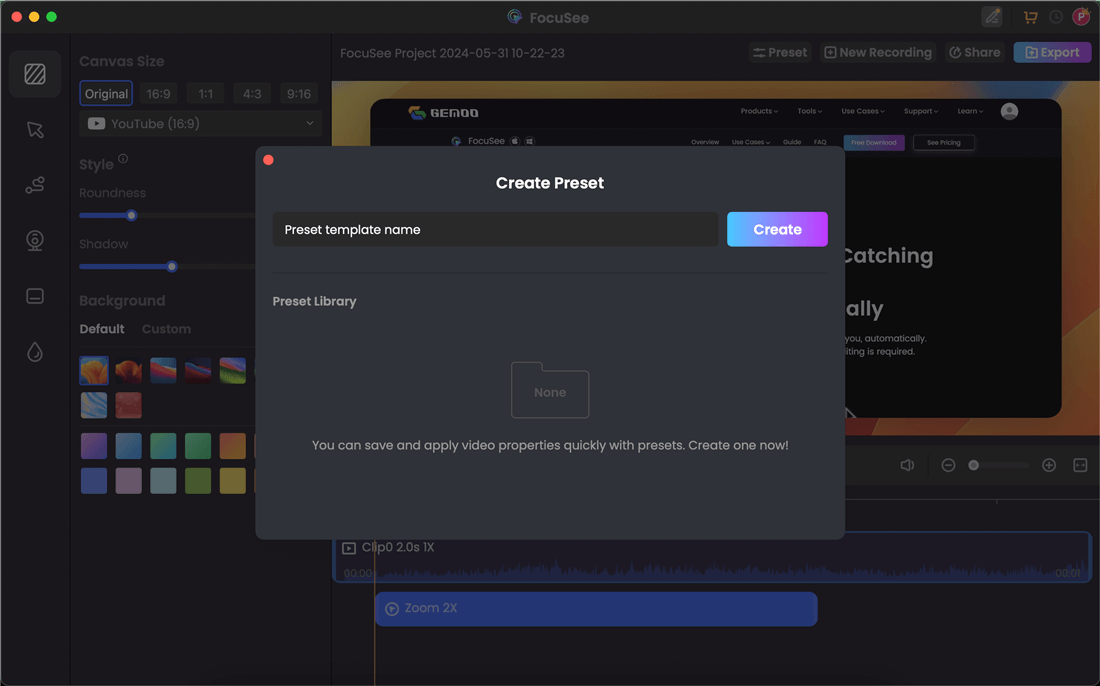Close the Create Preset dialog
Screen dimensions: 1100x686
click(x=268, y=160)
